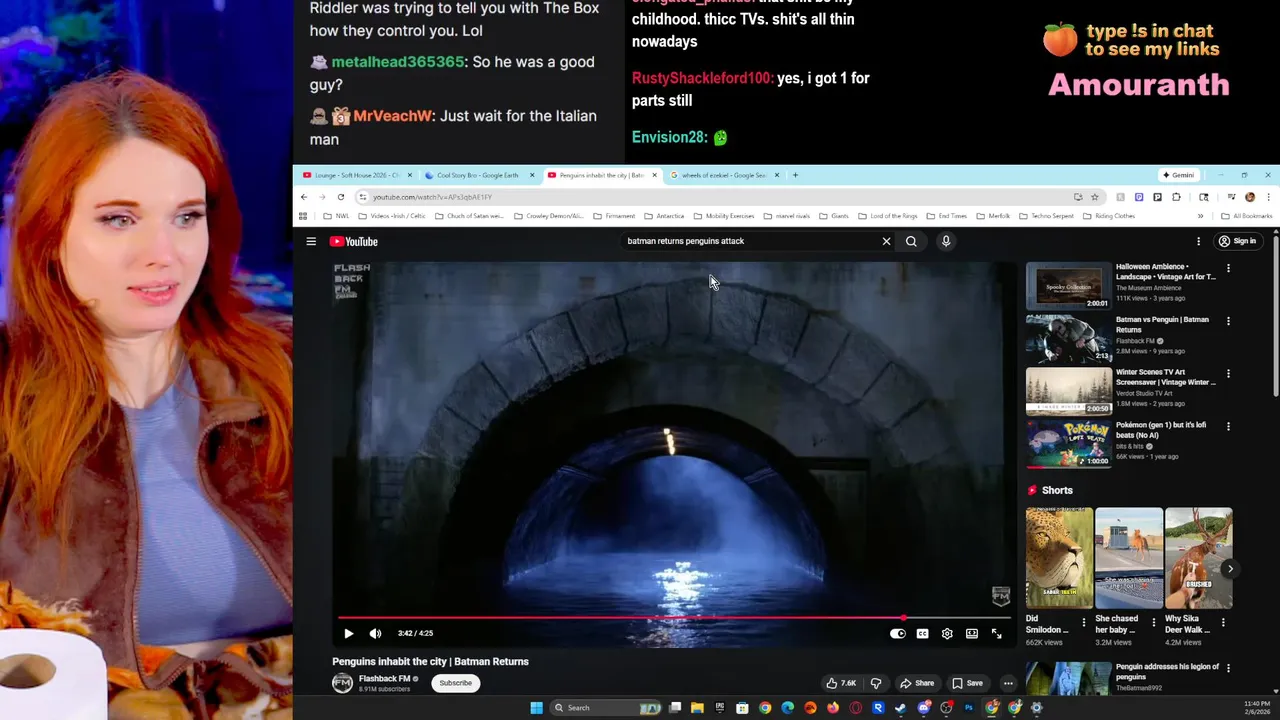Click the Gemini button in Chrome
Viewport: 1280px width, 720px height.
1178,175
